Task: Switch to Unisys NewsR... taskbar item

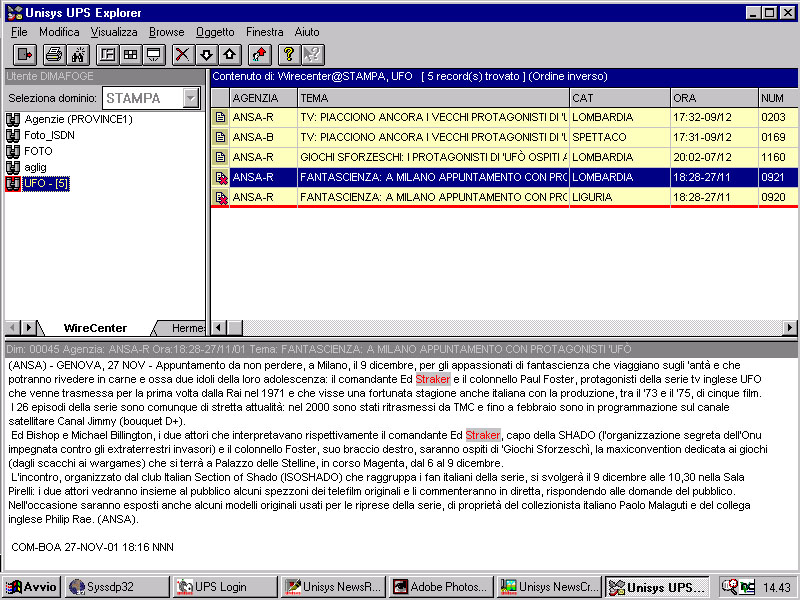Action: [333, 587]
